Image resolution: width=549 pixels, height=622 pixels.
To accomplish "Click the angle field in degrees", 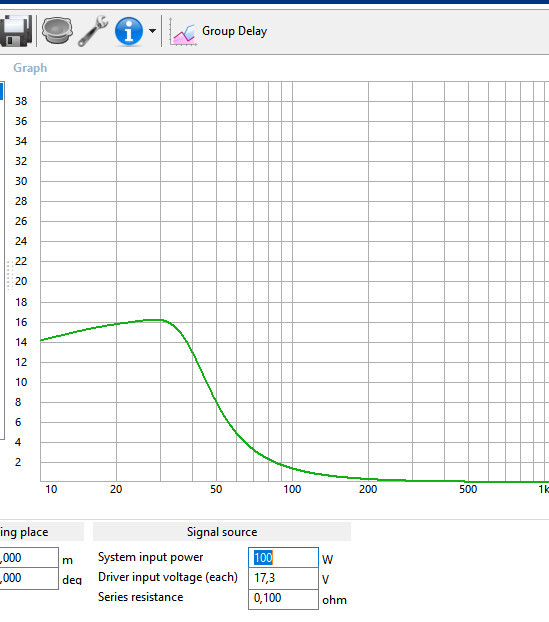I will coord(29,578).
